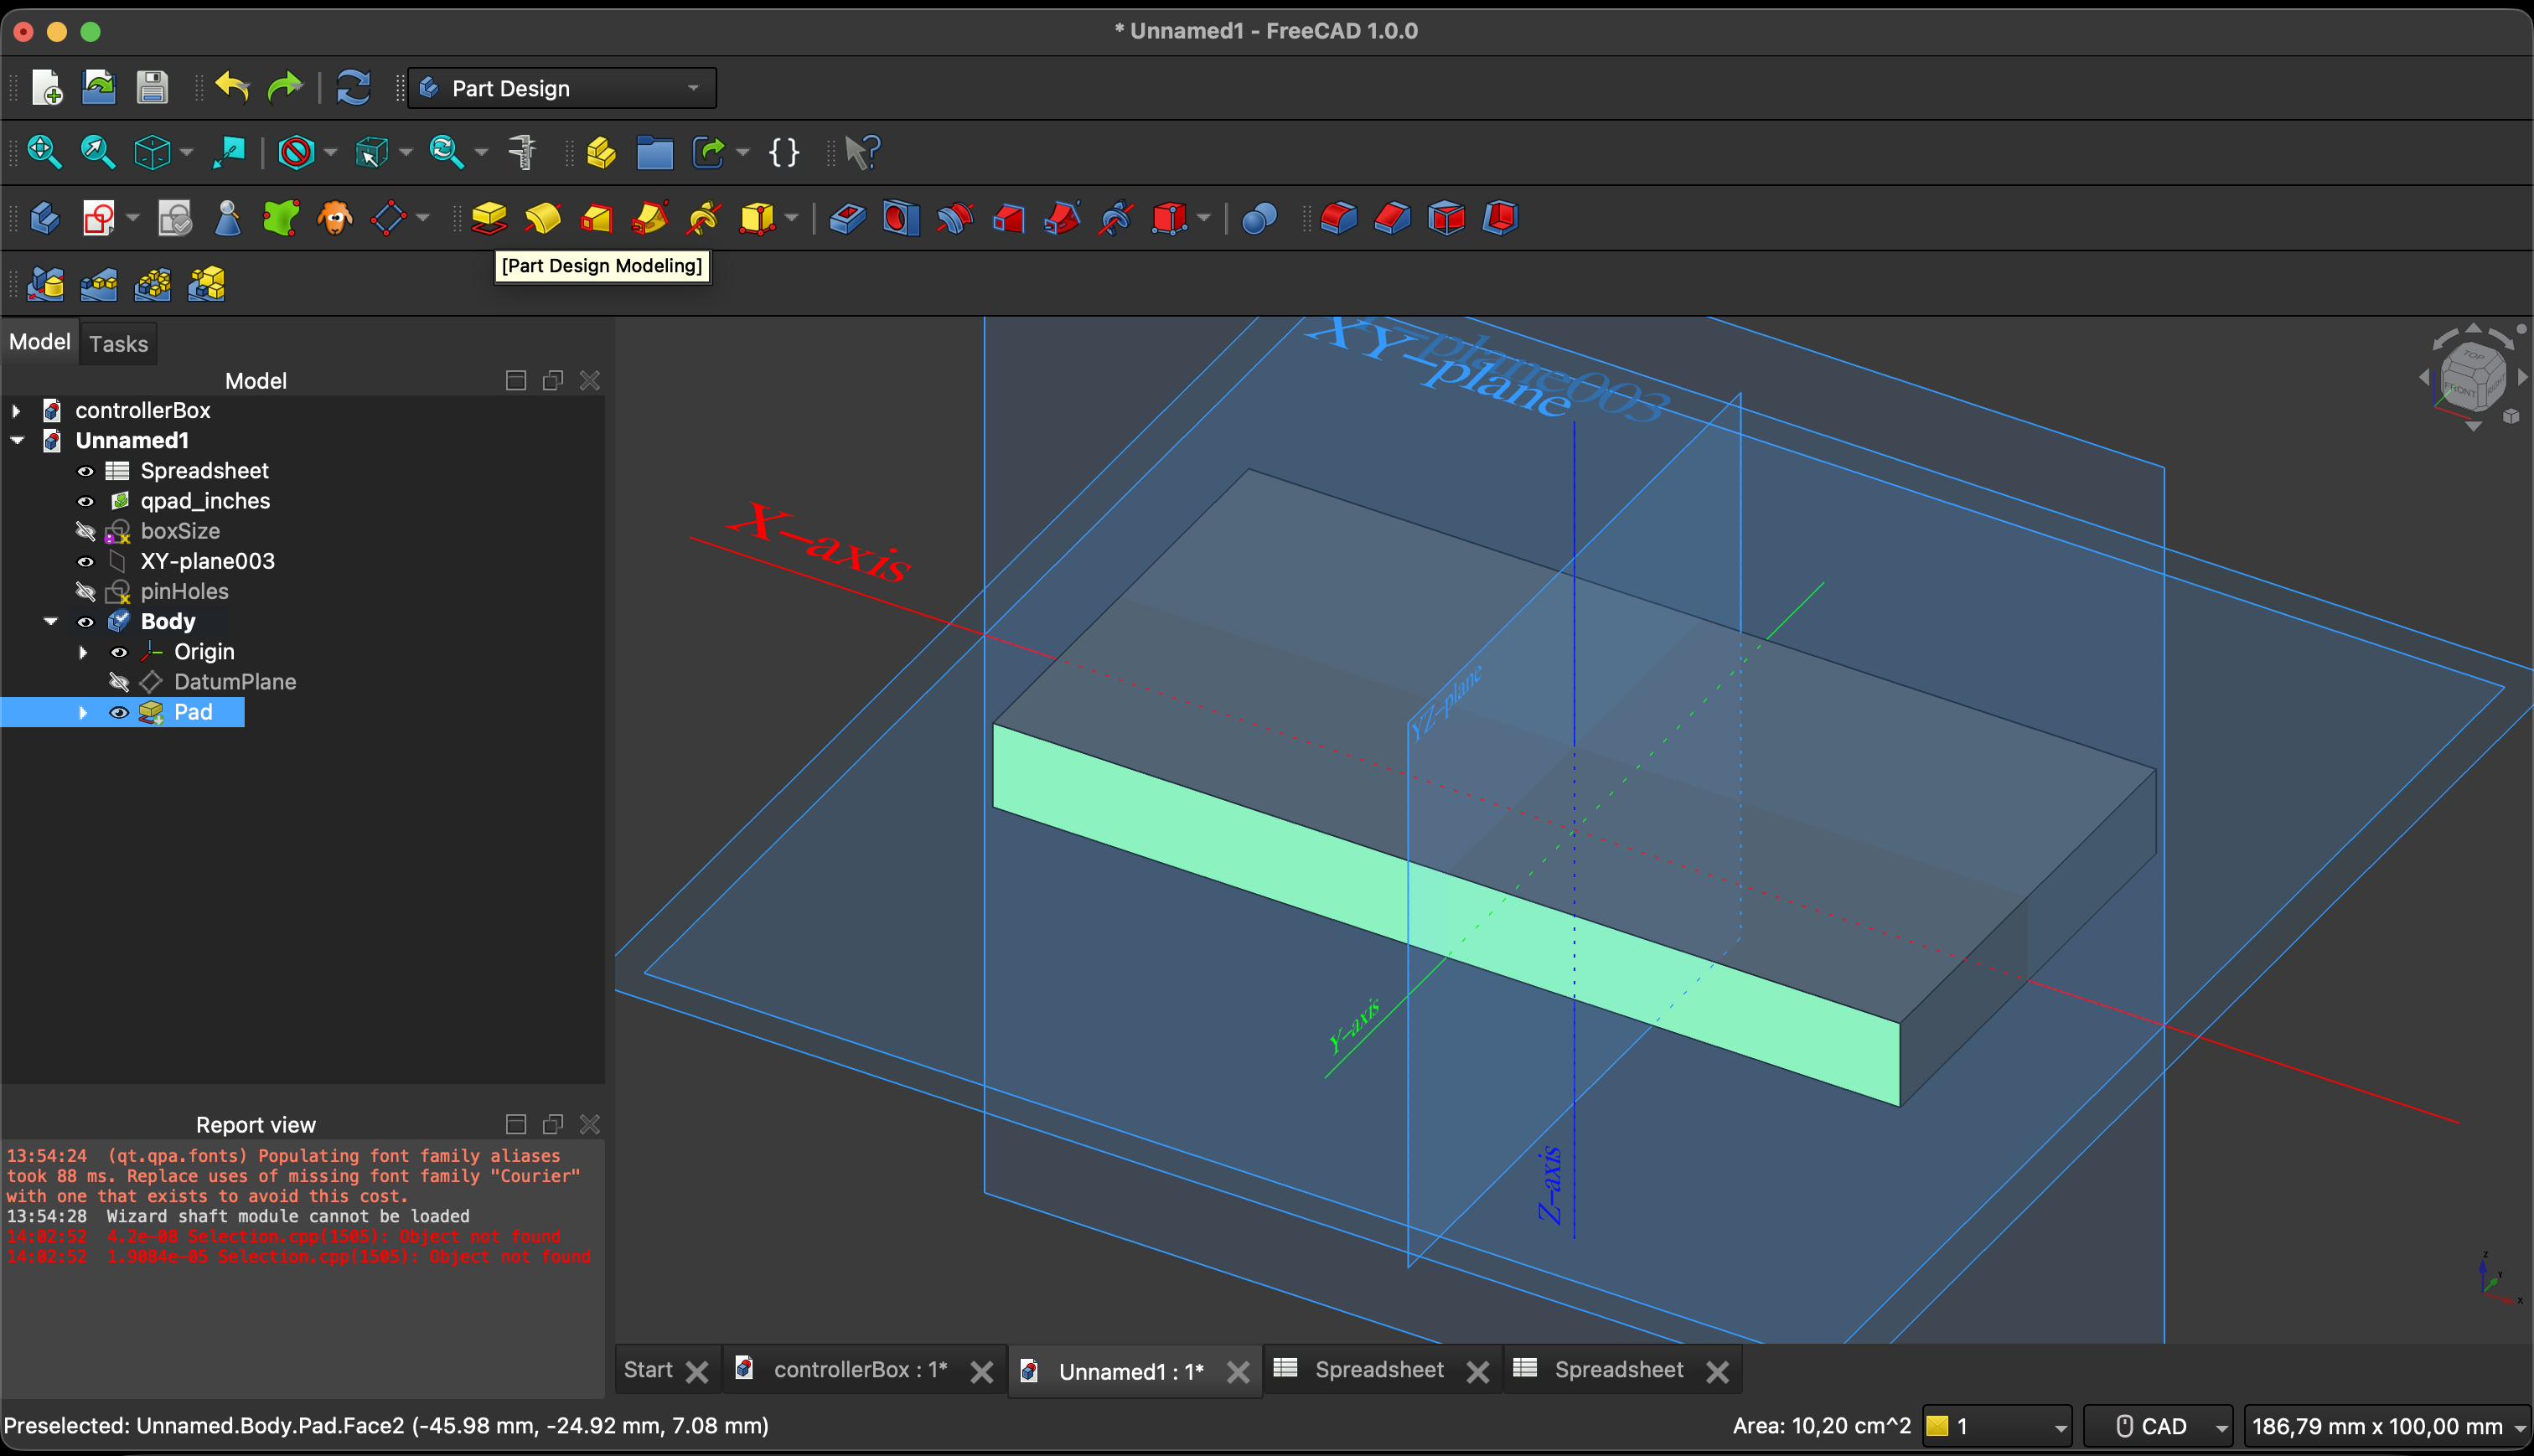Select the Hole tool
This screenshot has height=1456, width=2534.
click(899, 218)
